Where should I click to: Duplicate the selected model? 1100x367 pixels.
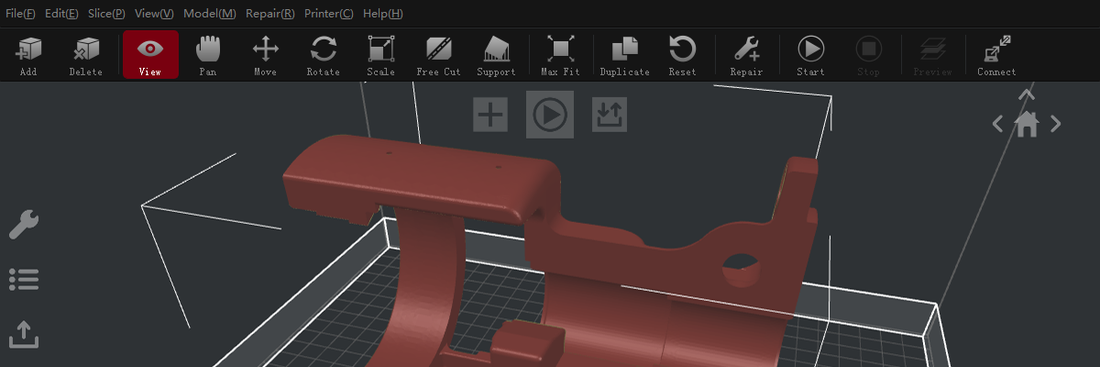(624, 55)
